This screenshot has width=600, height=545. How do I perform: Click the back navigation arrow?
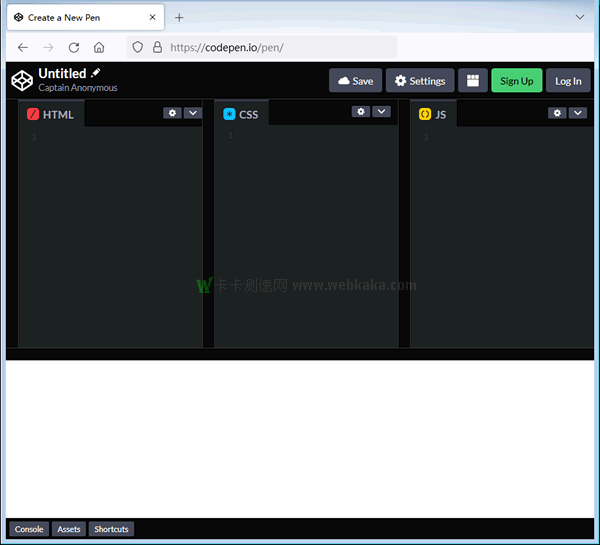(x=23, y=47)
